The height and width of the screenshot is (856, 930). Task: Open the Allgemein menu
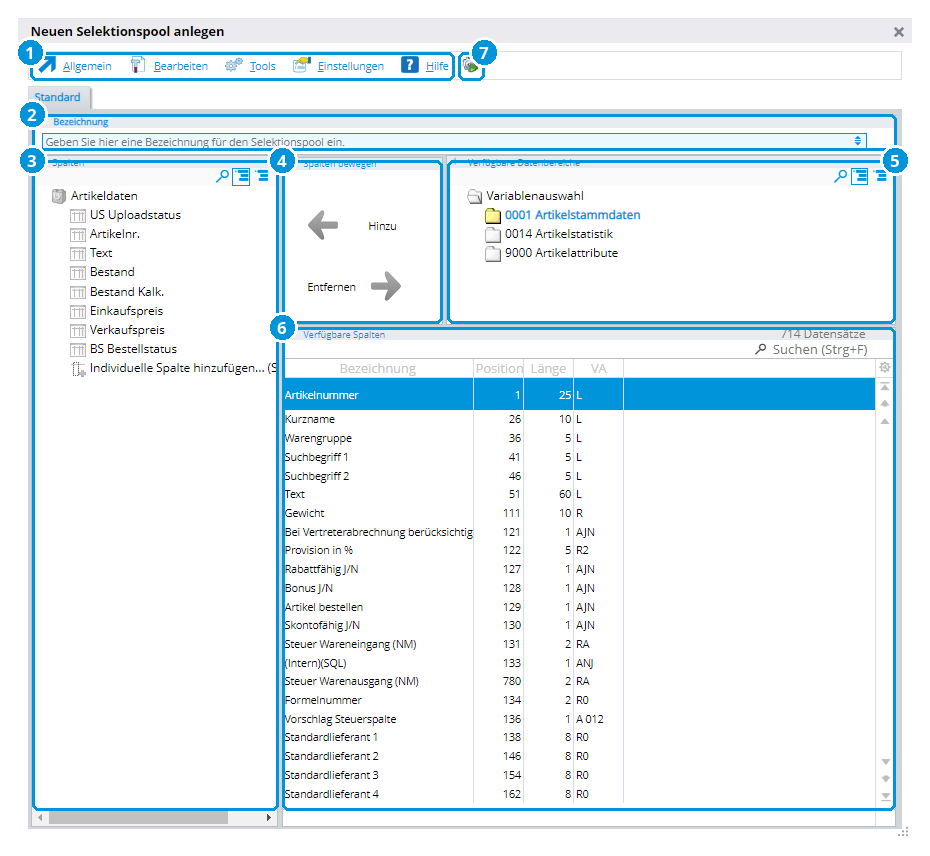coord(87,66)
